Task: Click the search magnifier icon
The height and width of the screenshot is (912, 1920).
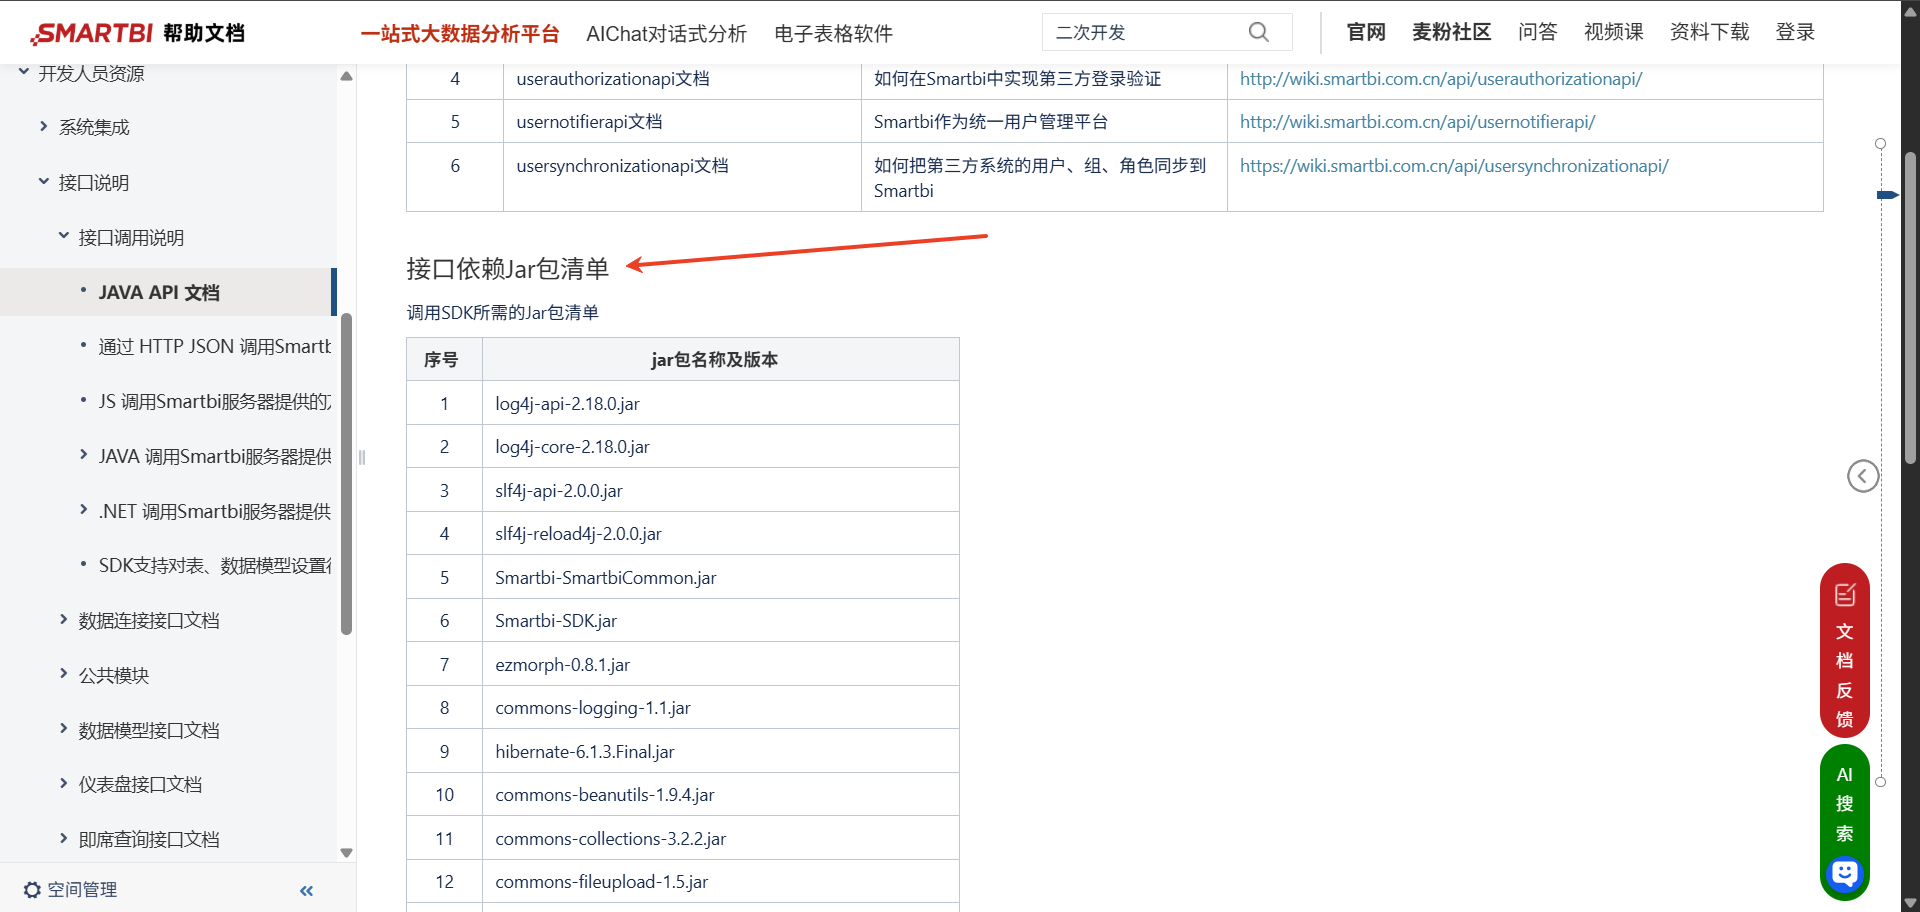Action: [x=1258, y=32]
